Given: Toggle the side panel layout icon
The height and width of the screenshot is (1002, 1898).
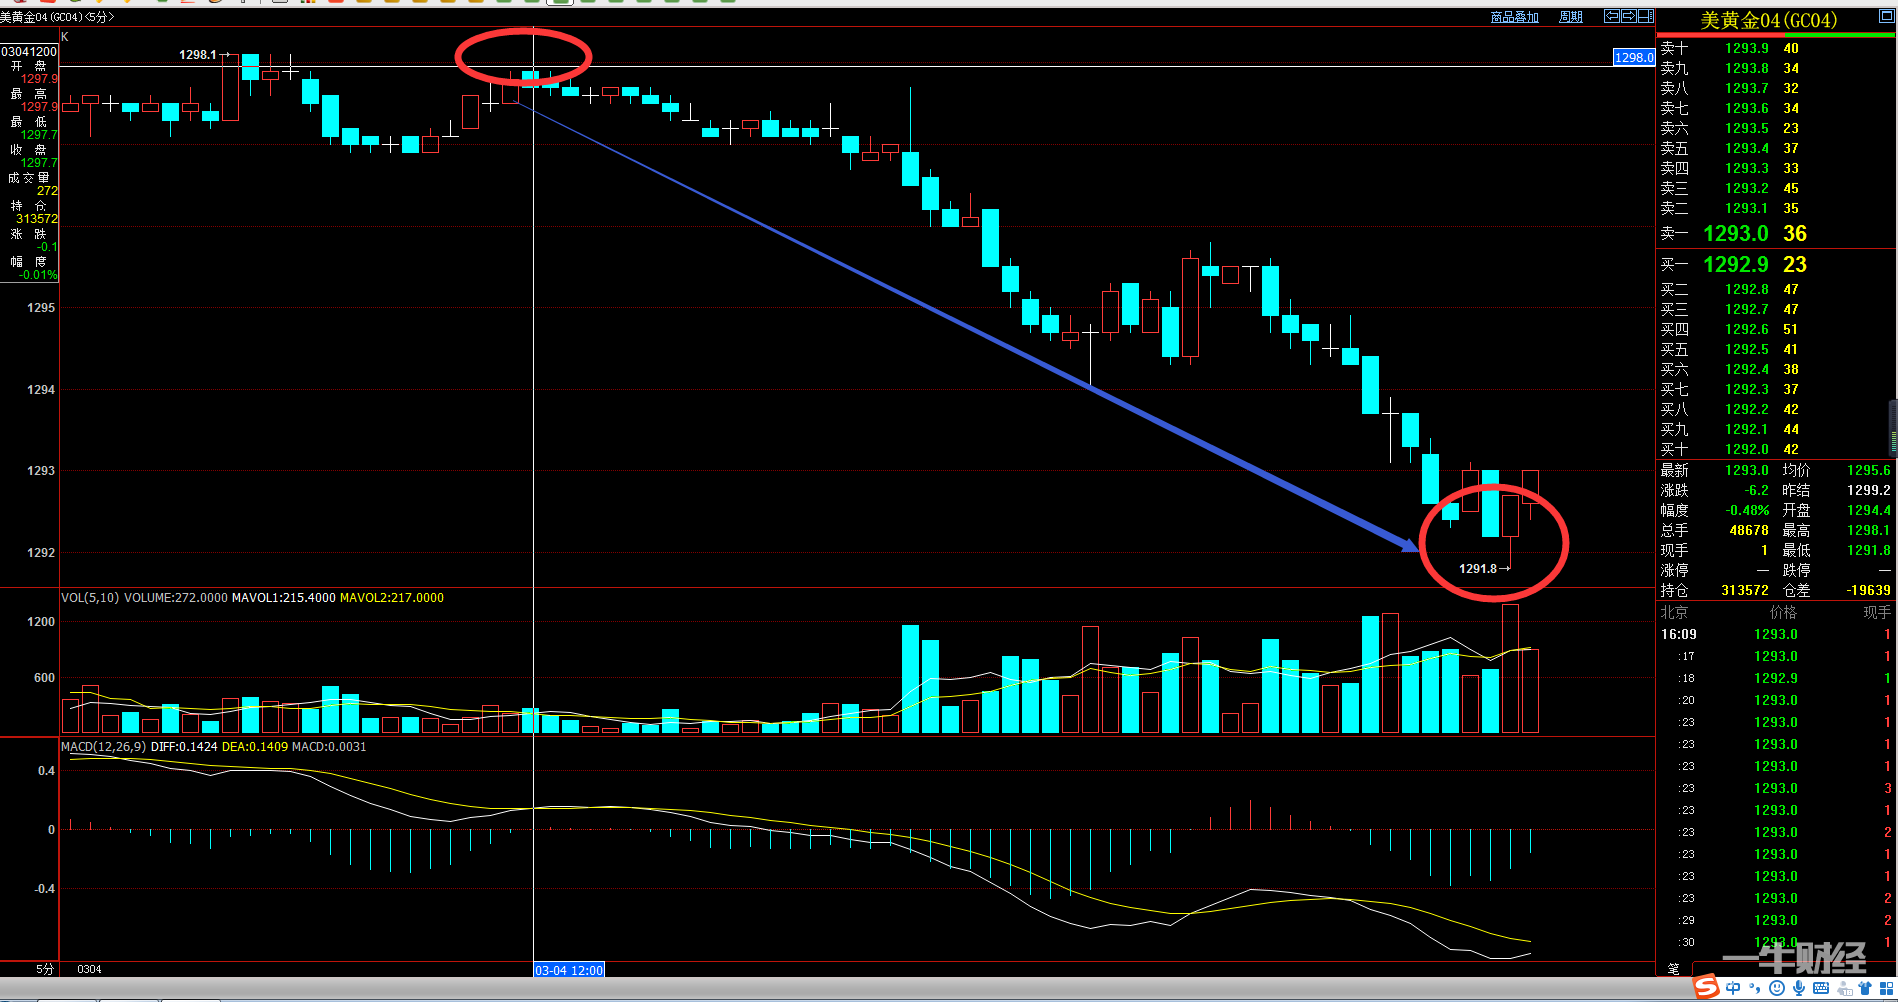Looking at the screenshot, I should pos(1646,17).
